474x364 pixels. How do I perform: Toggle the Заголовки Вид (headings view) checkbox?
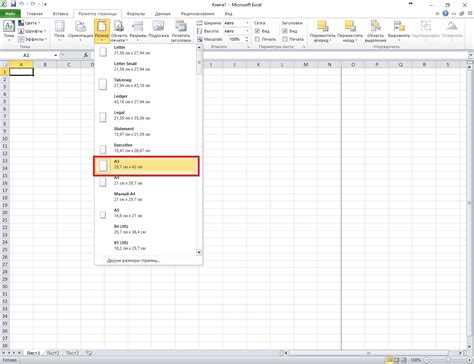[285, 31]
